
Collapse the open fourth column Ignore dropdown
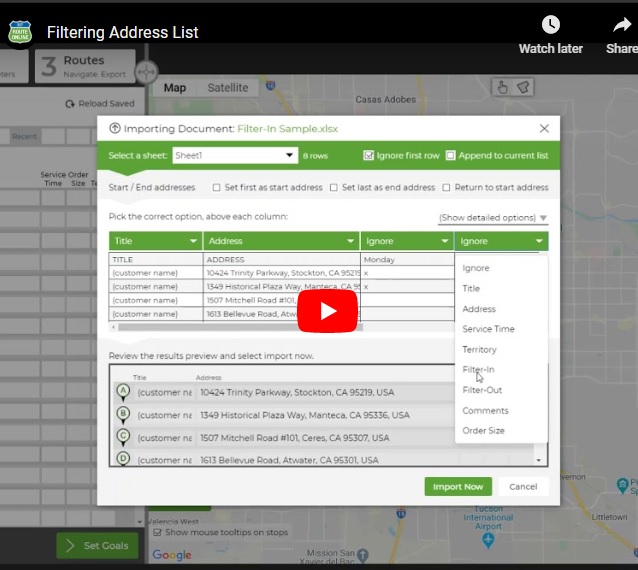click(x=501, y=241)
